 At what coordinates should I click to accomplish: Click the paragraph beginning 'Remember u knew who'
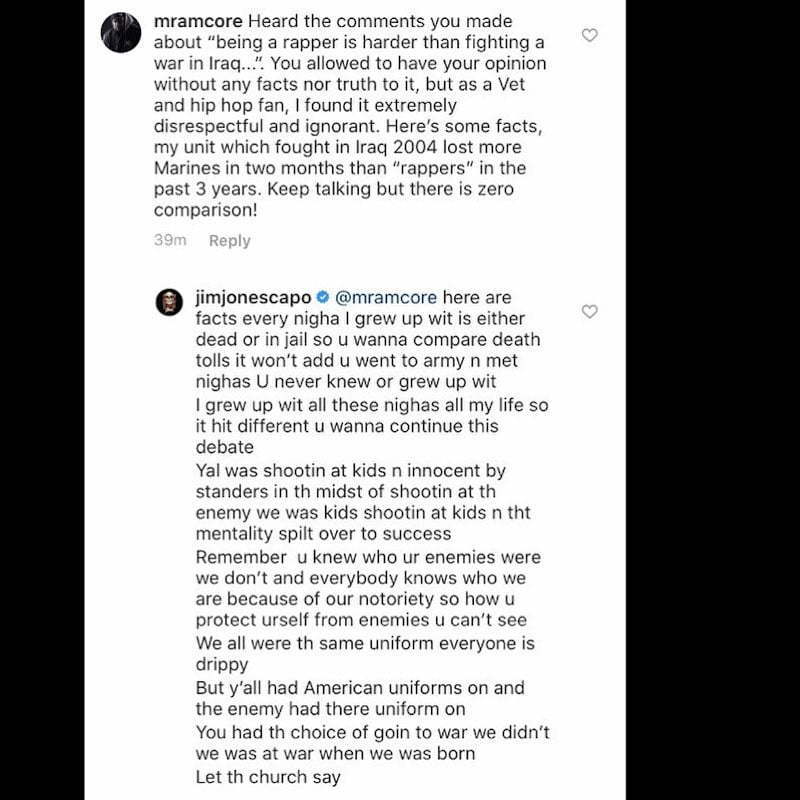368,588
